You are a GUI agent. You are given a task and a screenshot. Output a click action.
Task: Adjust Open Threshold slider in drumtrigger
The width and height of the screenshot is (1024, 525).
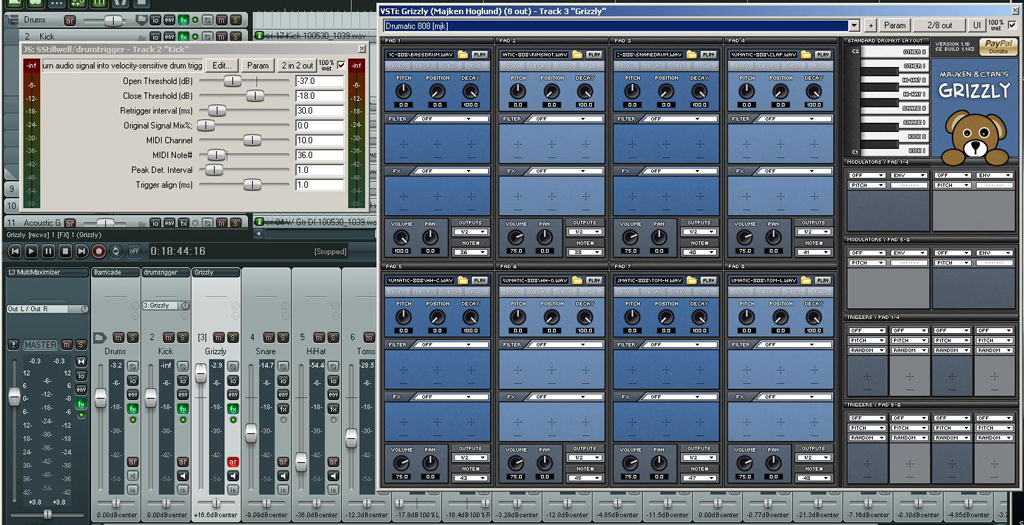coord(232,81)
